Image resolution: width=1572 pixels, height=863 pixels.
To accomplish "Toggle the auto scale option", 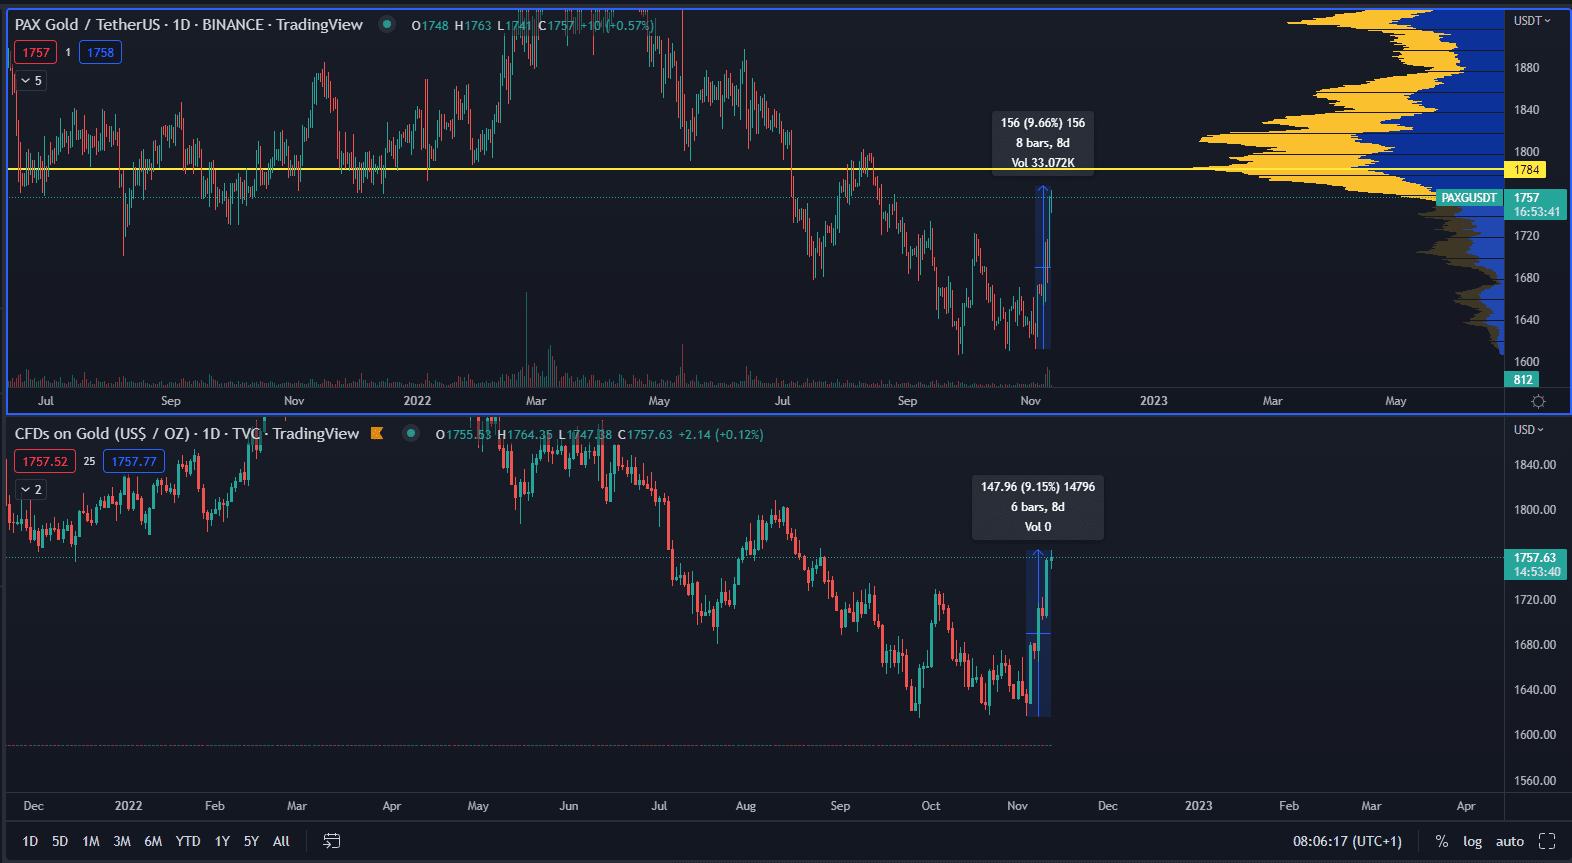I will 1509,841.
